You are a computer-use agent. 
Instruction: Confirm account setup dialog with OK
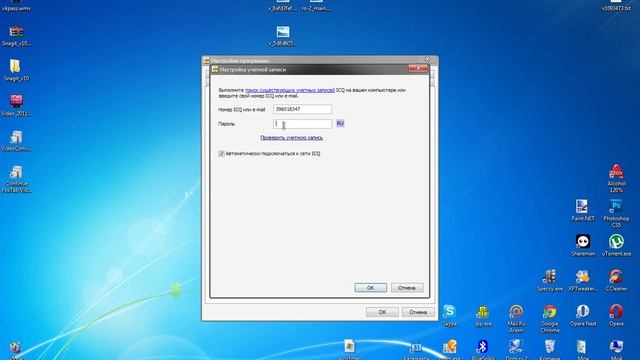pyautogui.click(x=371, y=288)
